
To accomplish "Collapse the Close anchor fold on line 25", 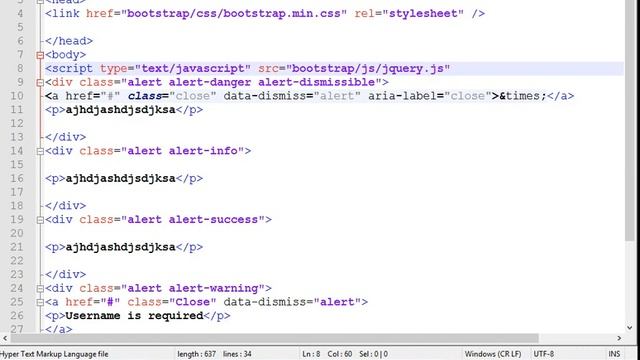I will click(x=40, y=302).
